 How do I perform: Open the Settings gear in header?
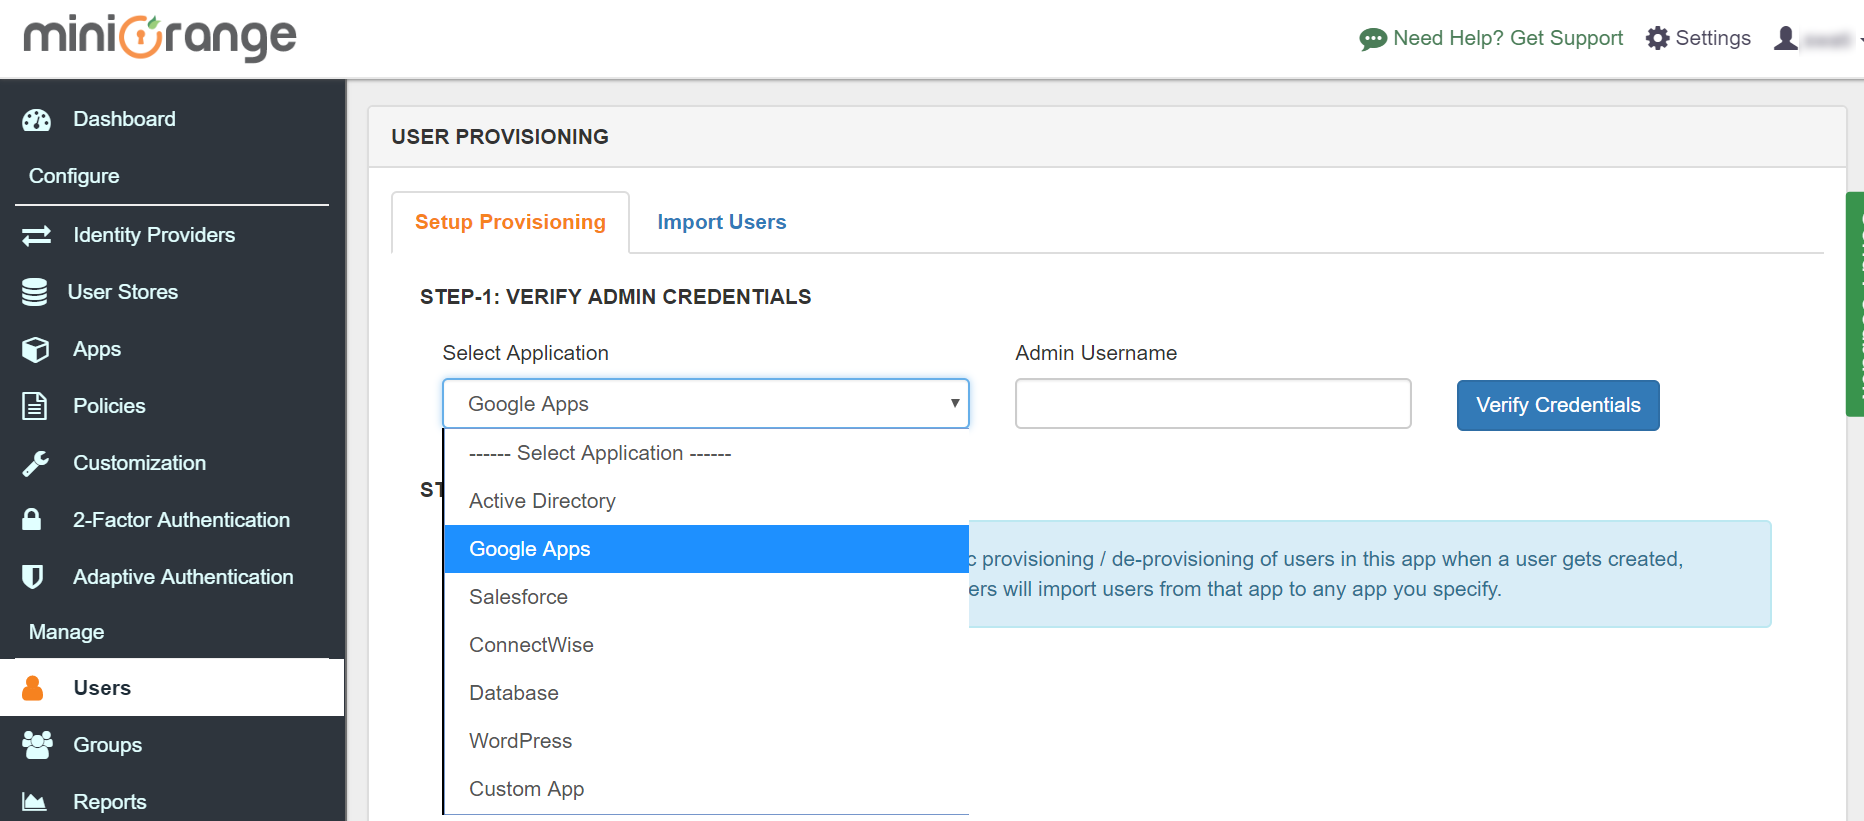coord(1657,38)
